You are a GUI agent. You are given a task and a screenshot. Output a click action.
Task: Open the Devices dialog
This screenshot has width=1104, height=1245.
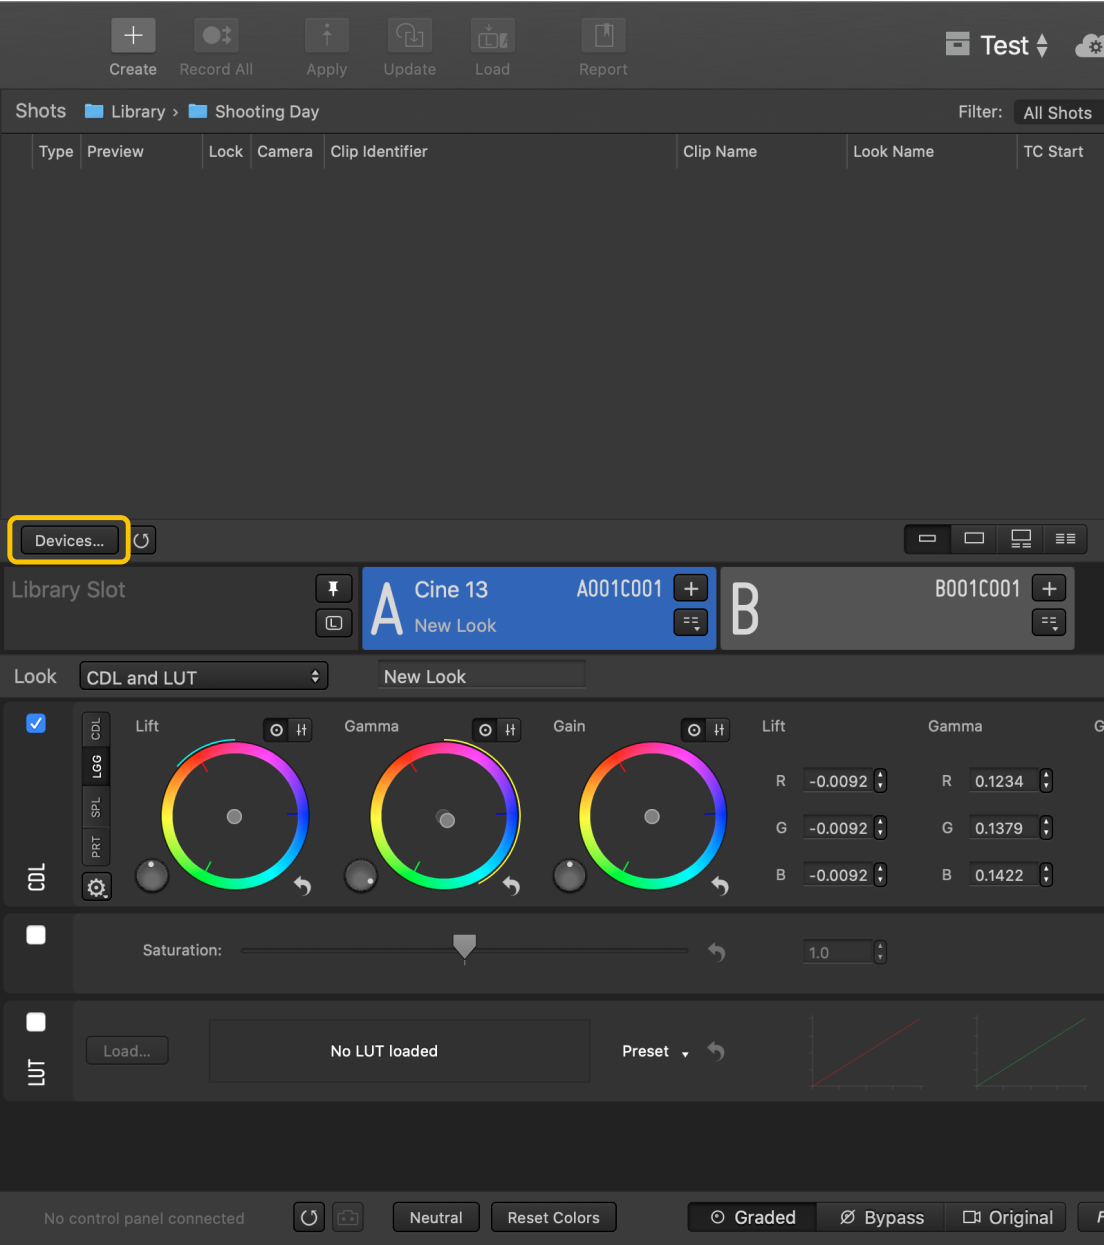tap(69, 541)
